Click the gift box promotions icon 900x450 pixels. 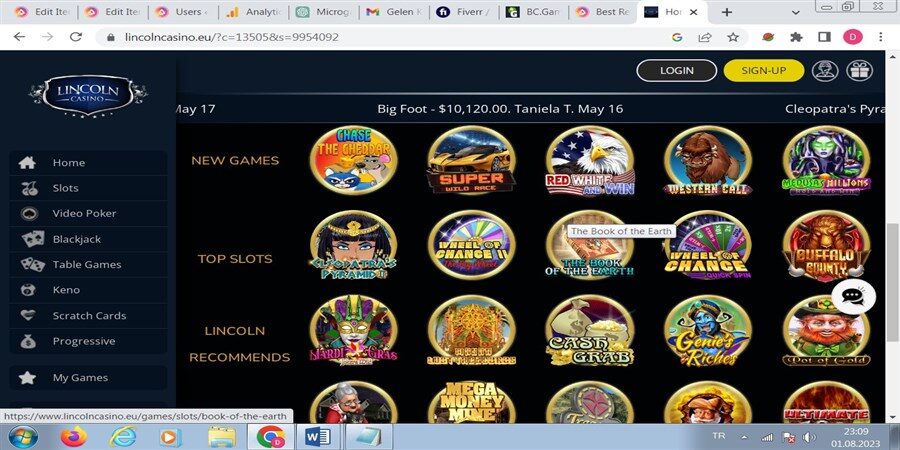tap(859, 71)
